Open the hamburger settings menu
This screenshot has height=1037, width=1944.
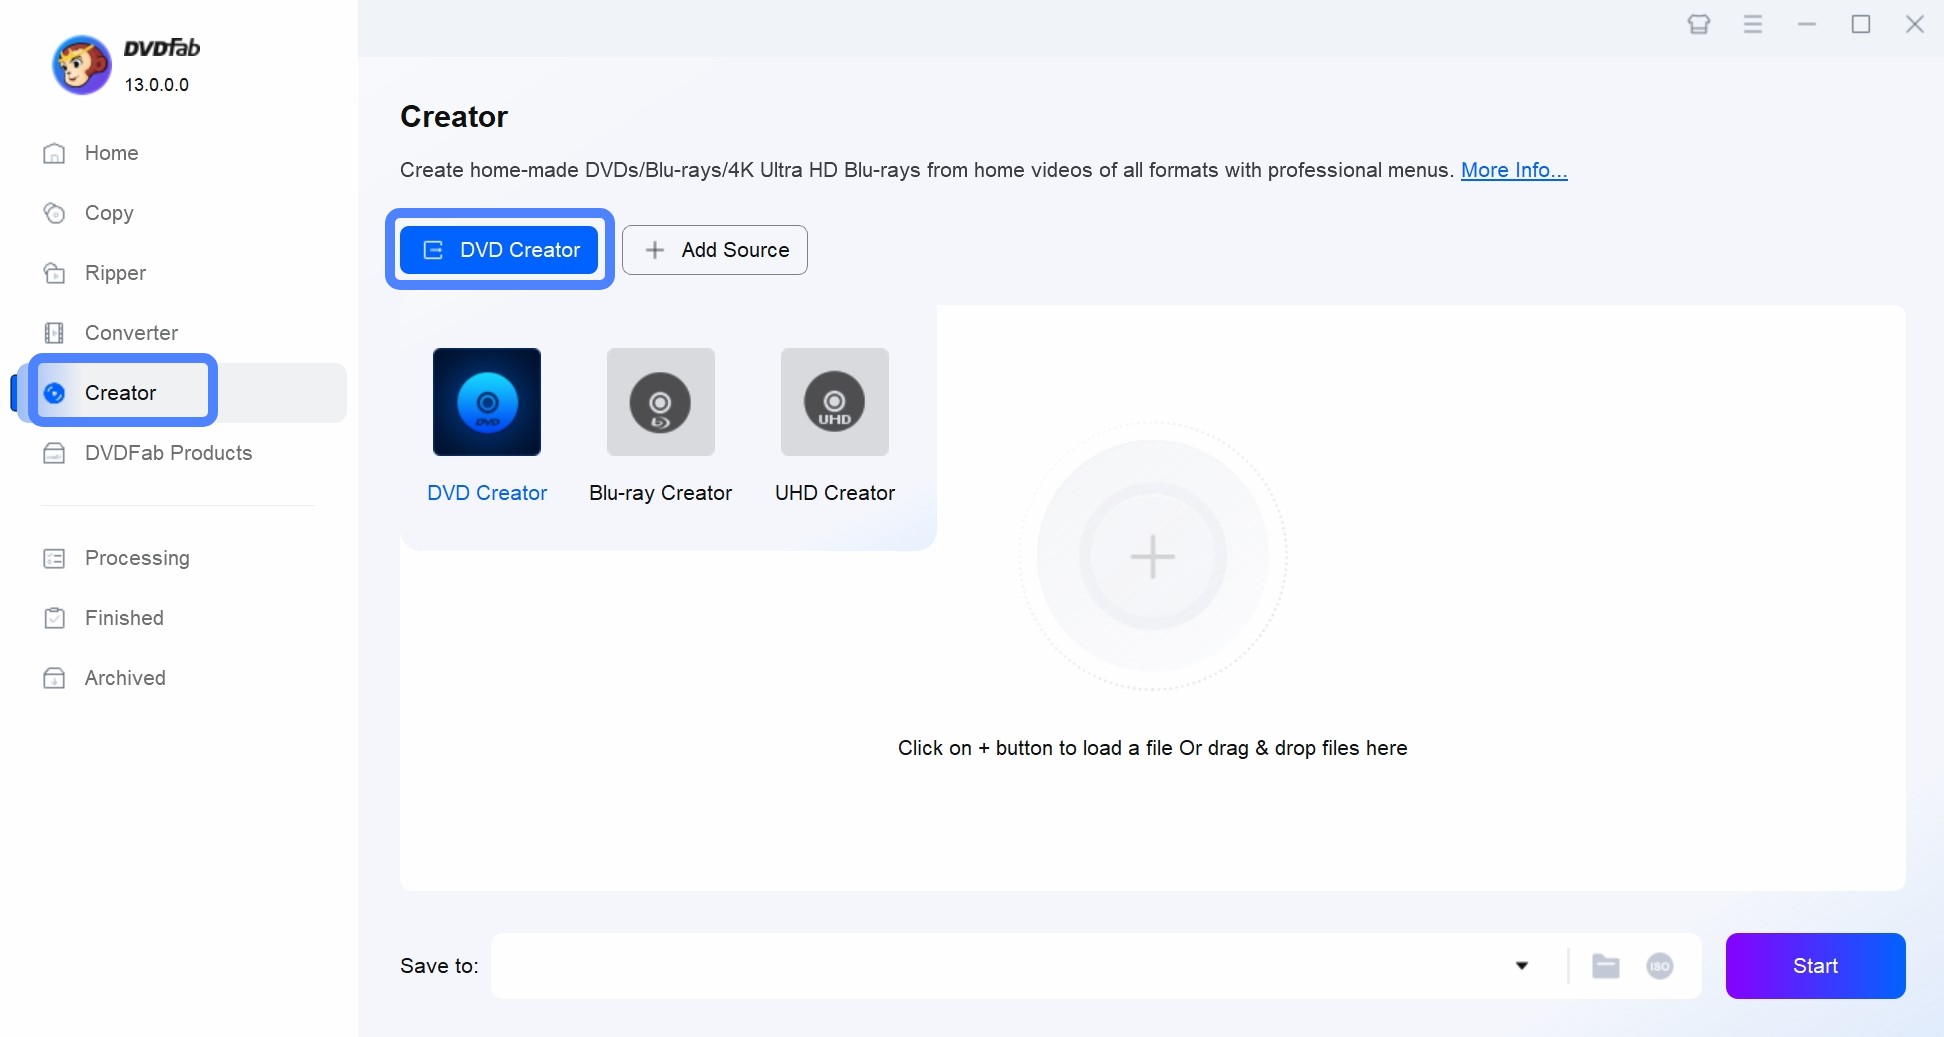coord(1753,24)
